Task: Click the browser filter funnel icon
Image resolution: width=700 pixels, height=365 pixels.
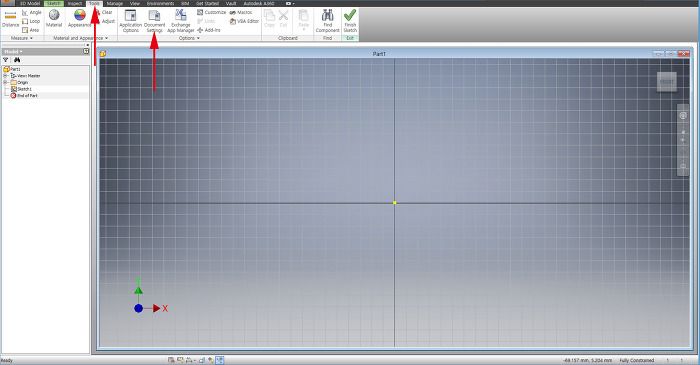Action: click(6, 60)
